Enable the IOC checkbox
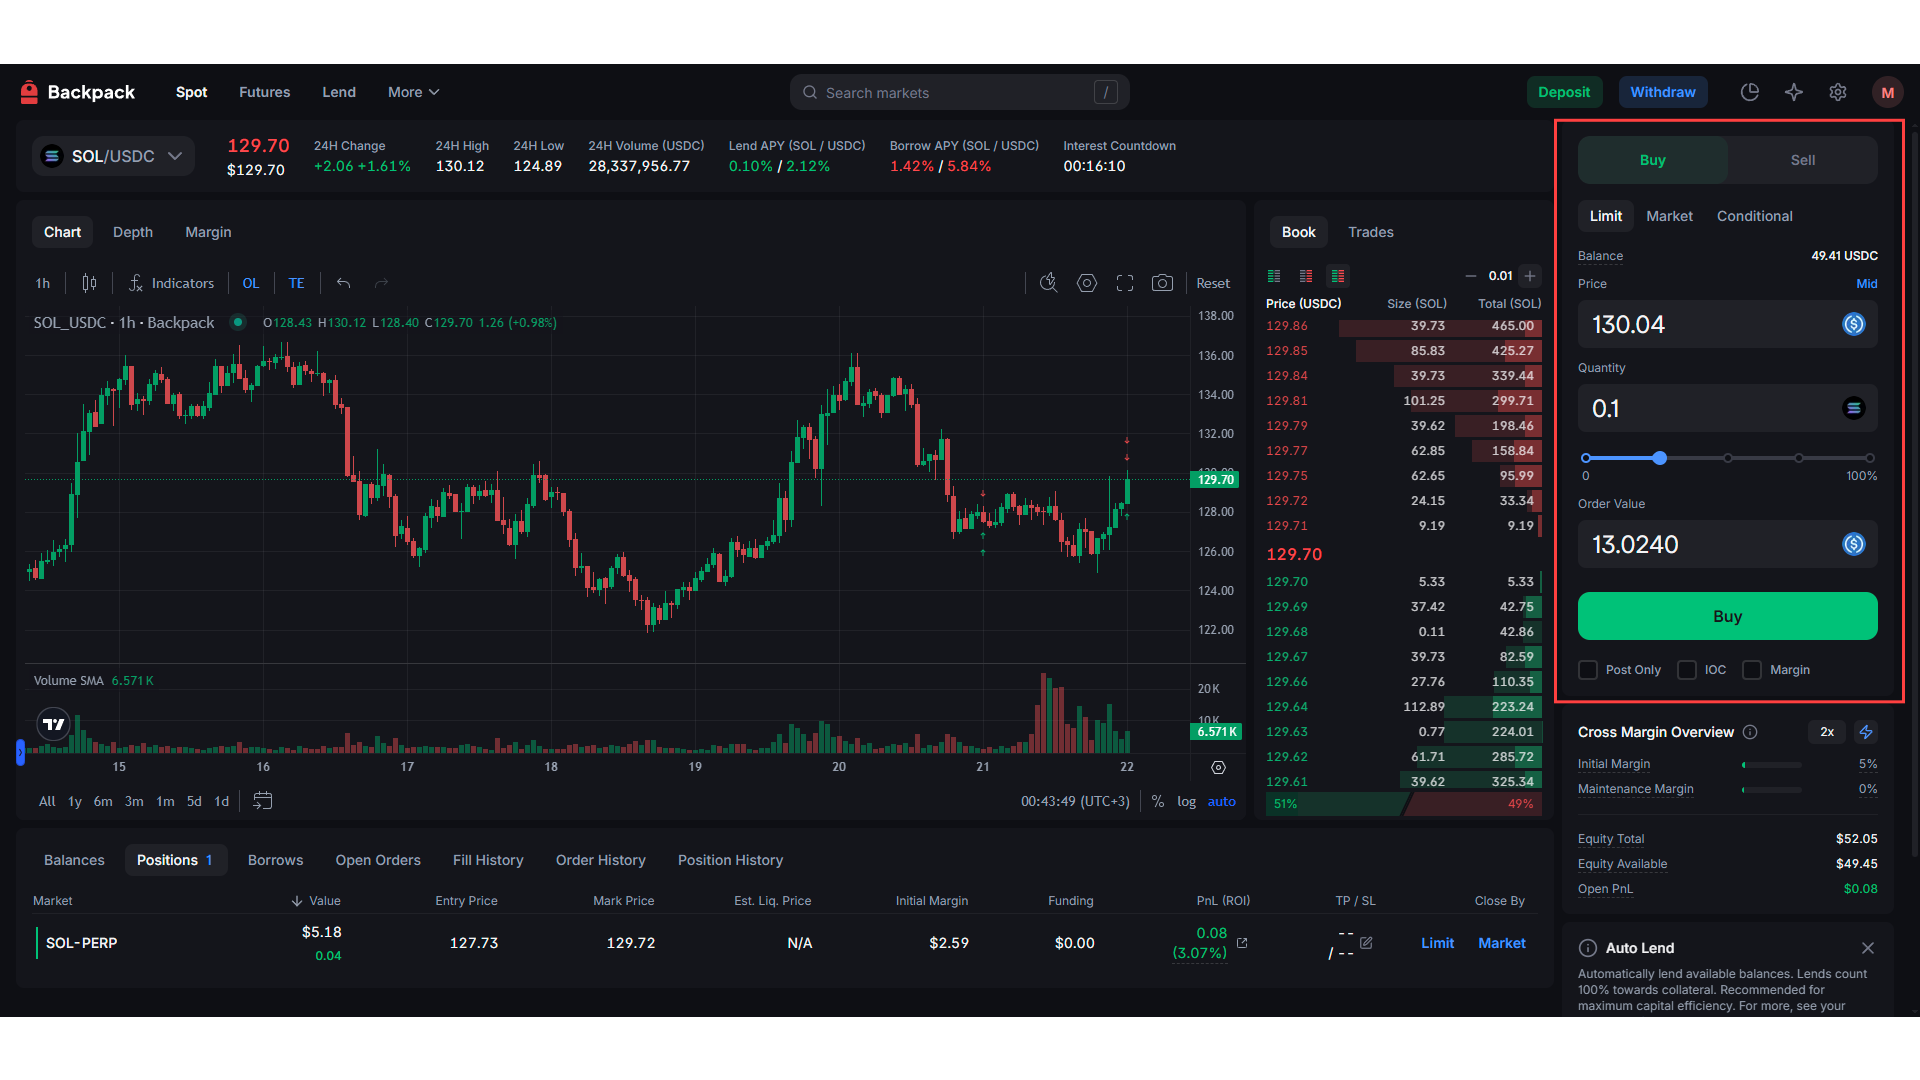 (x=1687, y=670)
